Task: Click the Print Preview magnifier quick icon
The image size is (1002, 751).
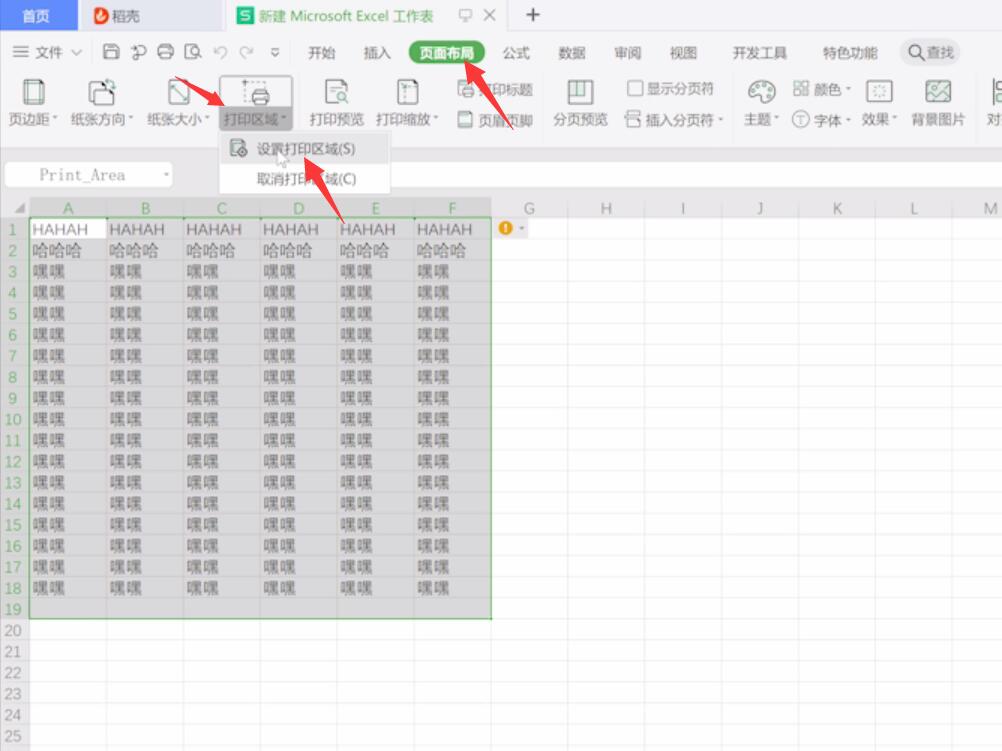Action: [192, 52]
